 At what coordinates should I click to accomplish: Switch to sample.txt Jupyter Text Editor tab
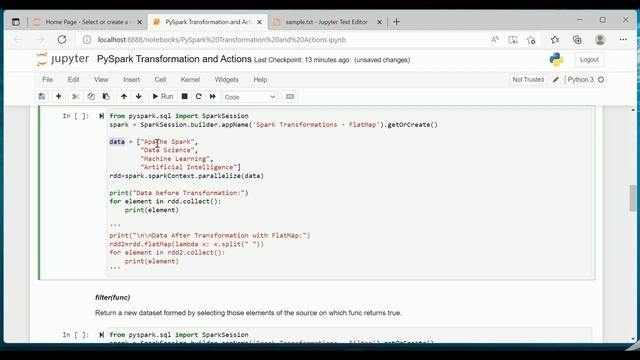(327, 22)
